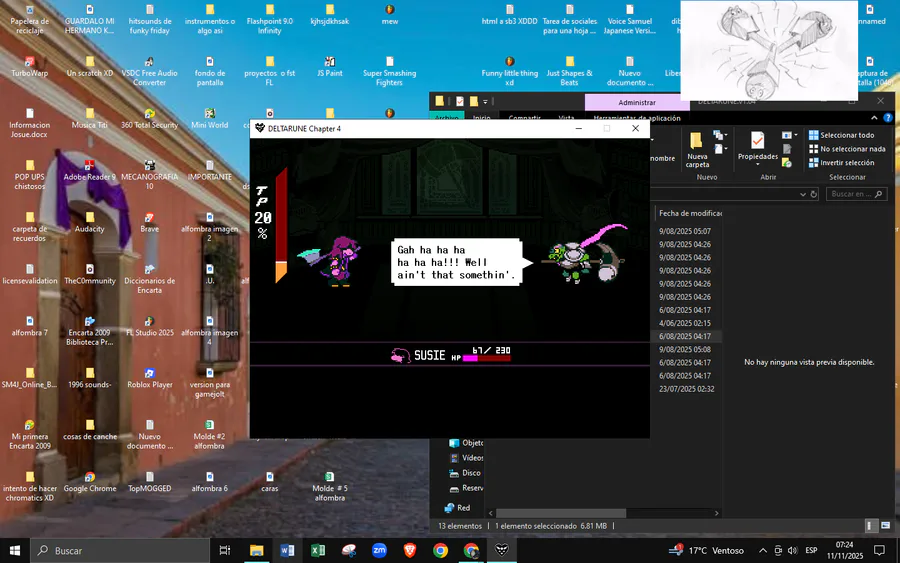Switch Explorer to details view toggle
Screen dimensions: 900x563
[870, 526]
